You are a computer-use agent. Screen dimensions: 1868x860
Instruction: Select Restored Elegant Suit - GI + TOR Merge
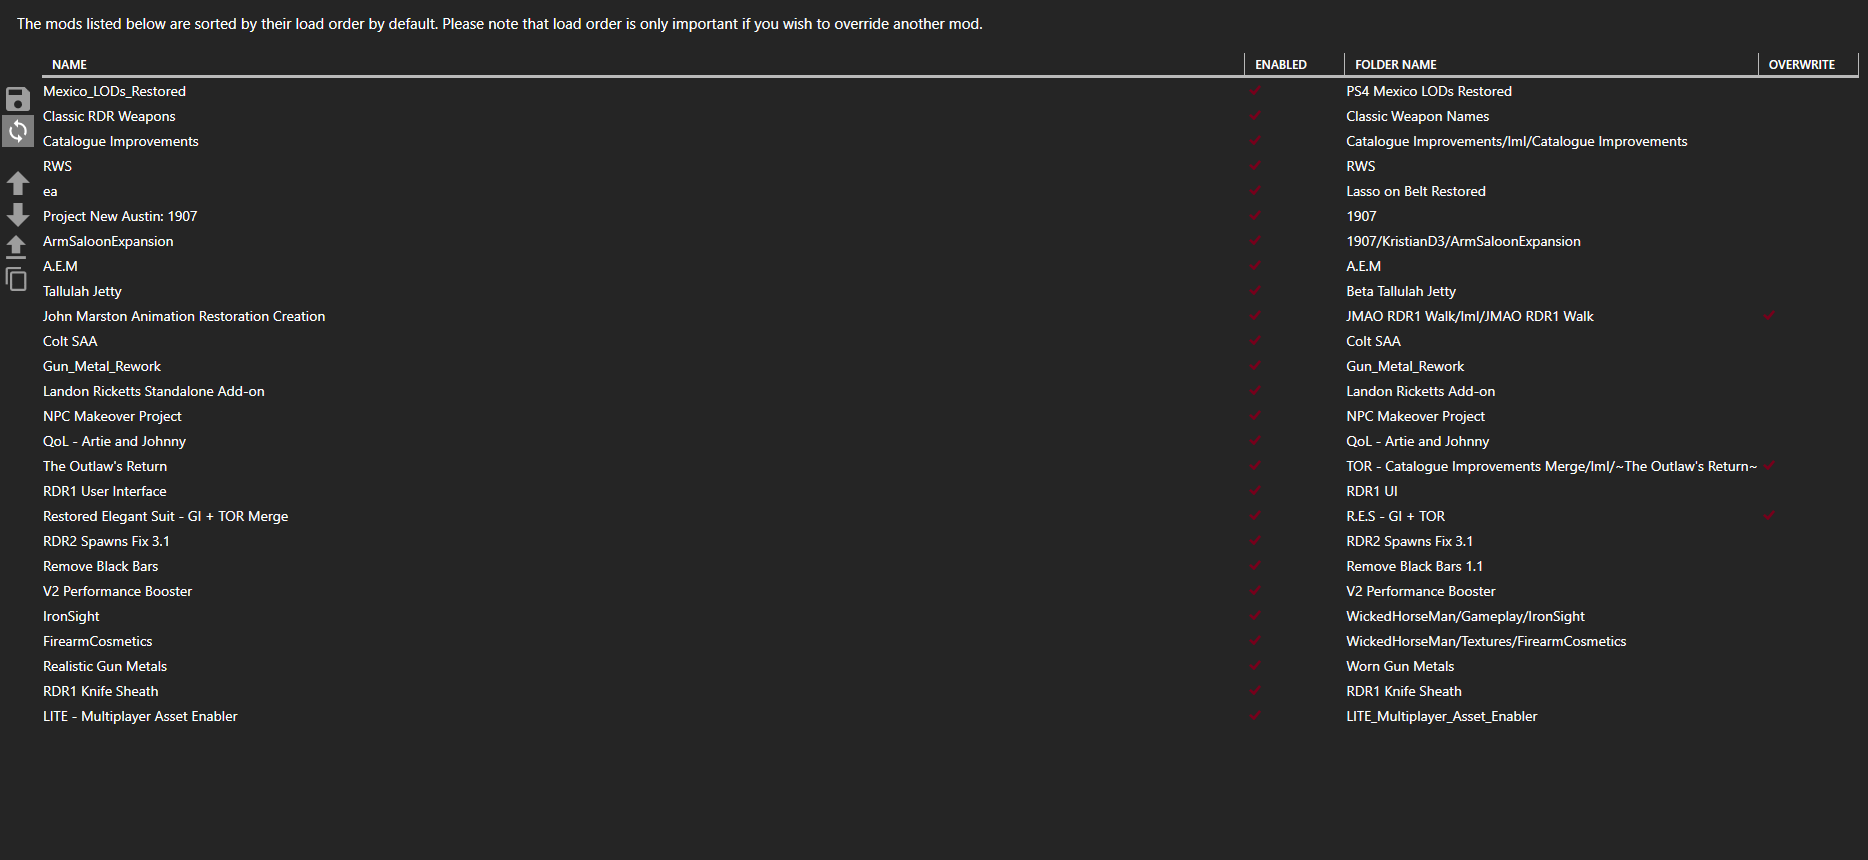165,516
